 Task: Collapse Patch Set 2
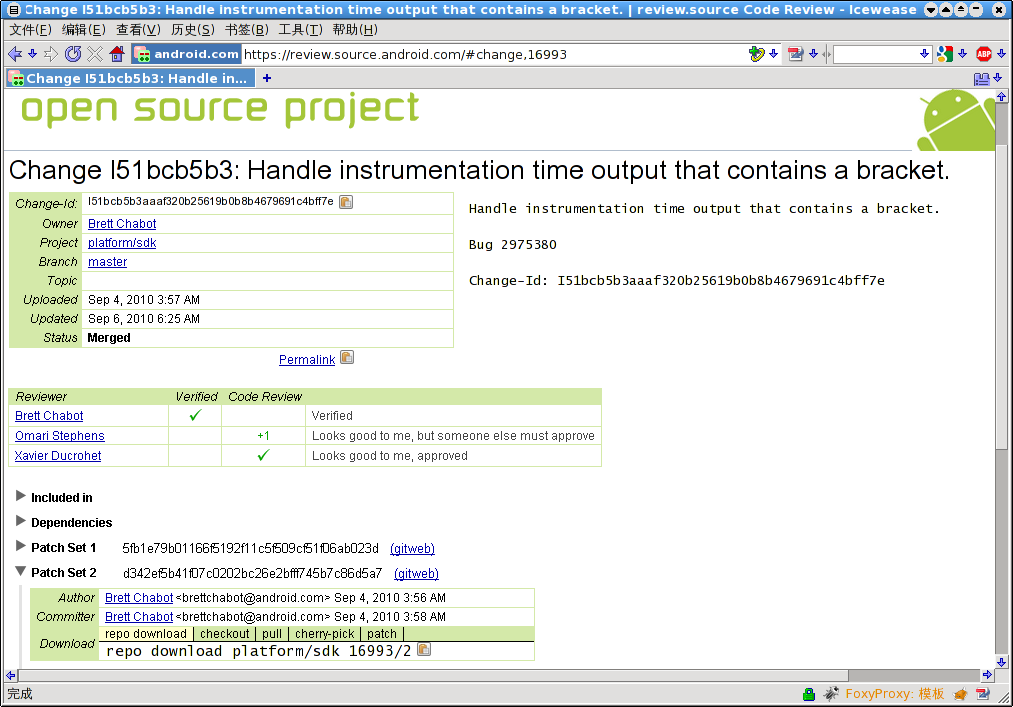[x=21, y=571]
